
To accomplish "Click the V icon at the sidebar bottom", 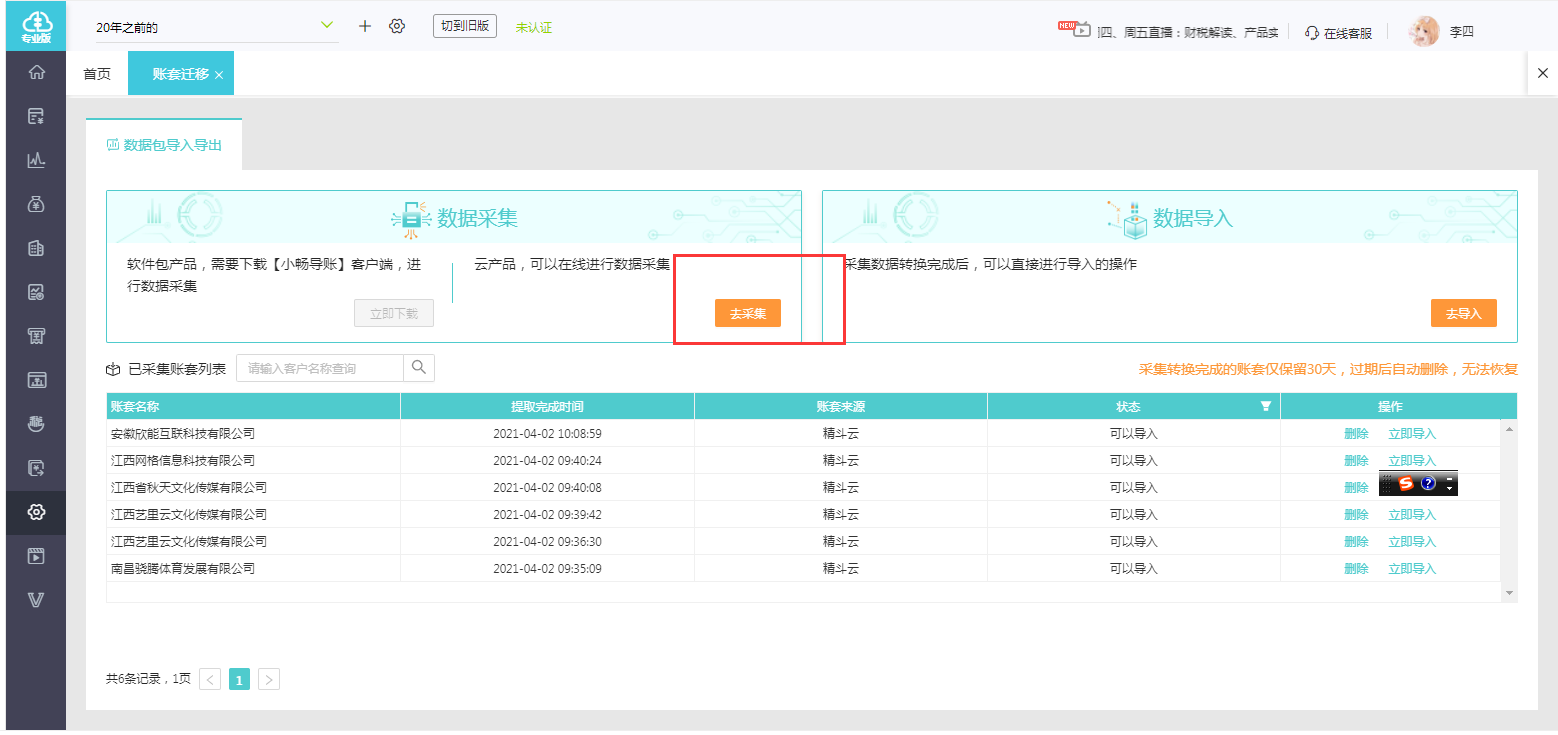I will (x=36, y=600).
